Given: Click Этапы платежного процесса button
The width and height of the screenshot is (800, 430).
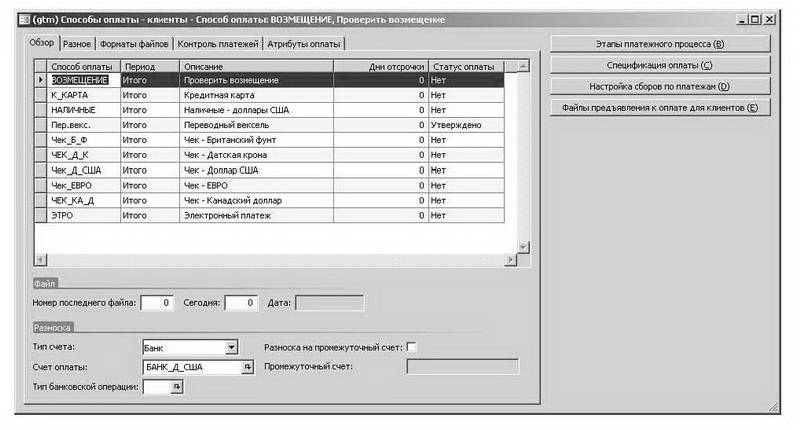Looking at the screenshot, I should (x=660, y=44).
